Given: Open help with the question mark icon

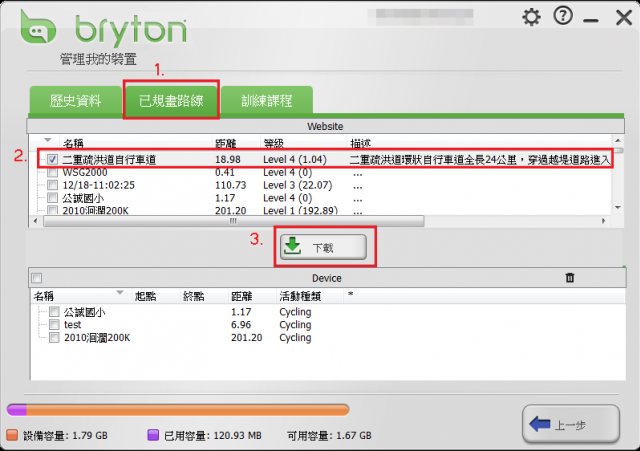Looking at the screenshot, I should 563,16.
